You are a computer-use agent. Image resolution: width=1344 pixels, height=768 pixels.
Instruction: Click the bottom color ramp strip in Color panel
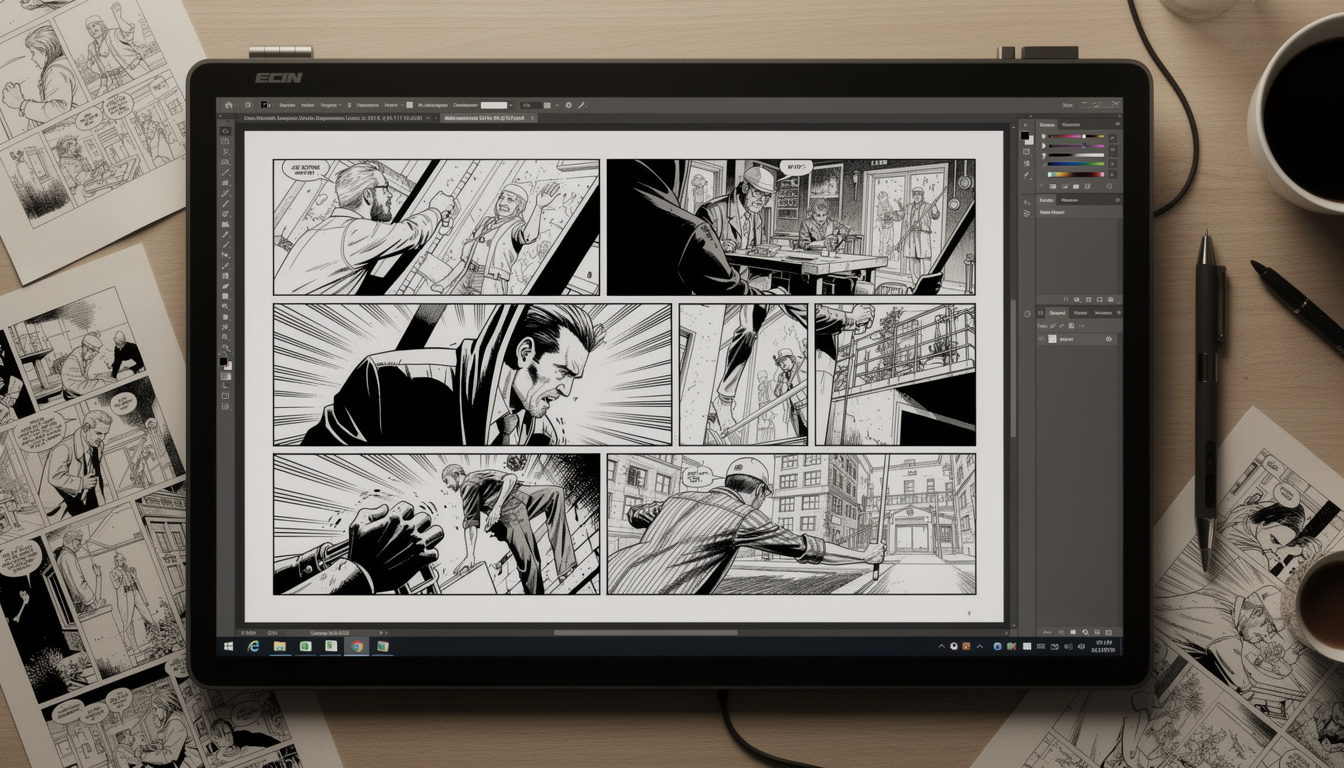[1076, 174]
